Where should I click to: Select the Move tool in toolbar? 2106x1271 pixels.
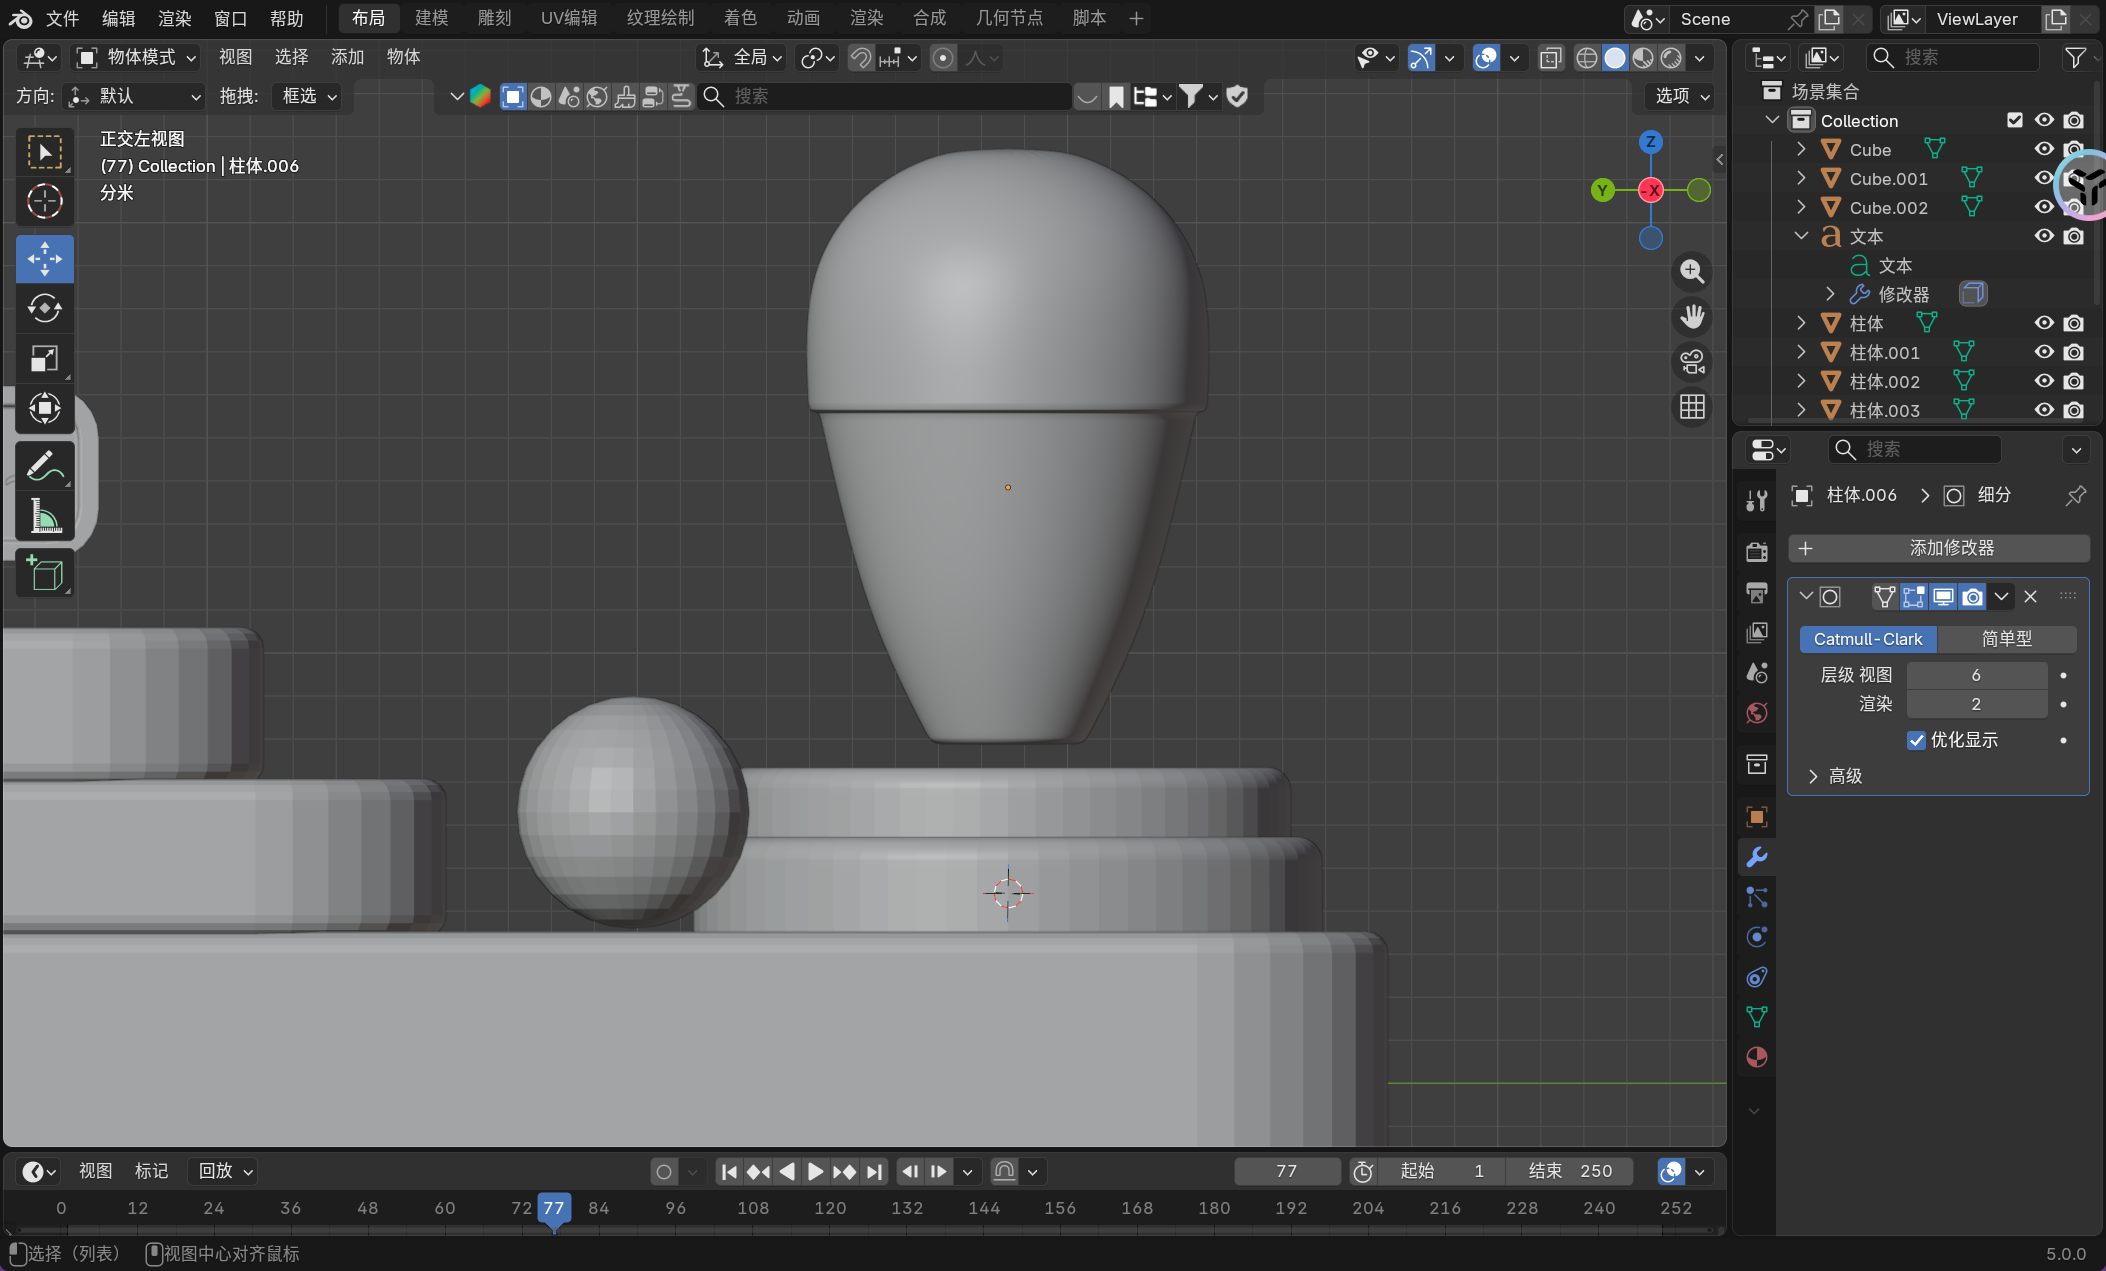44,259
